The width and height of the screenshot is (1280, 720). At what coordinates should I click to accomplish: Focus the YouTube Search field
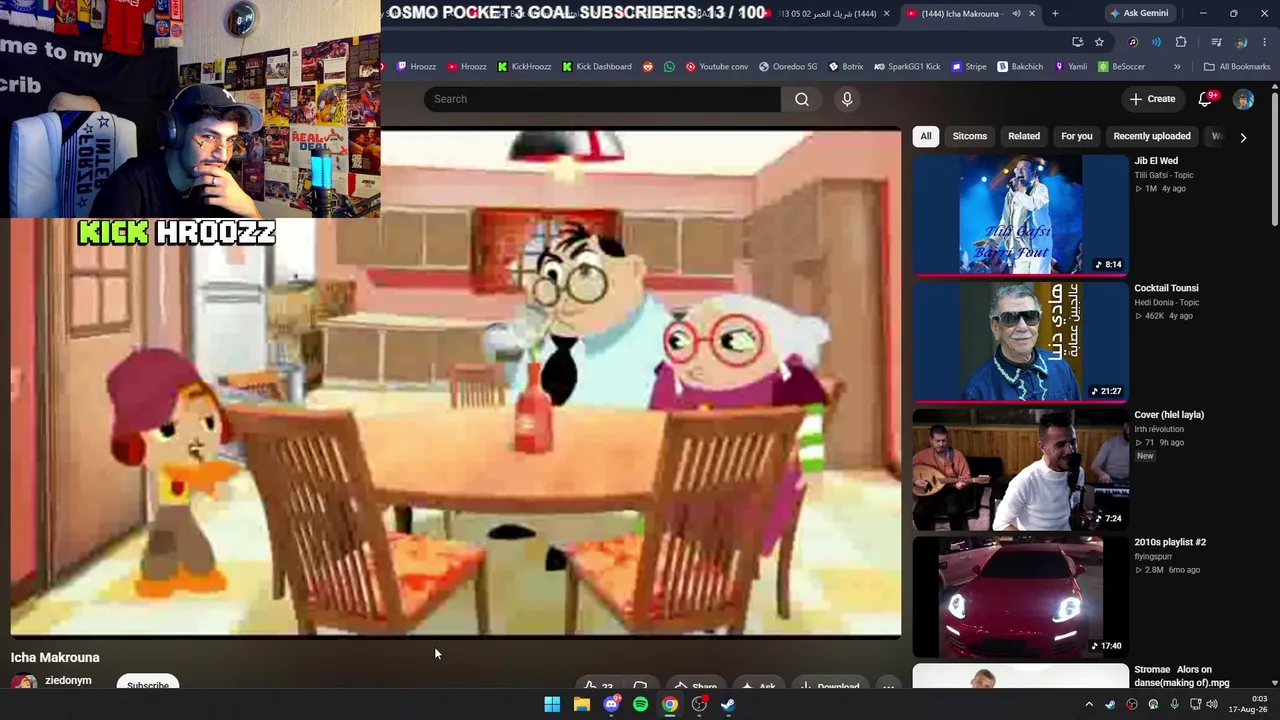(602, 99)
